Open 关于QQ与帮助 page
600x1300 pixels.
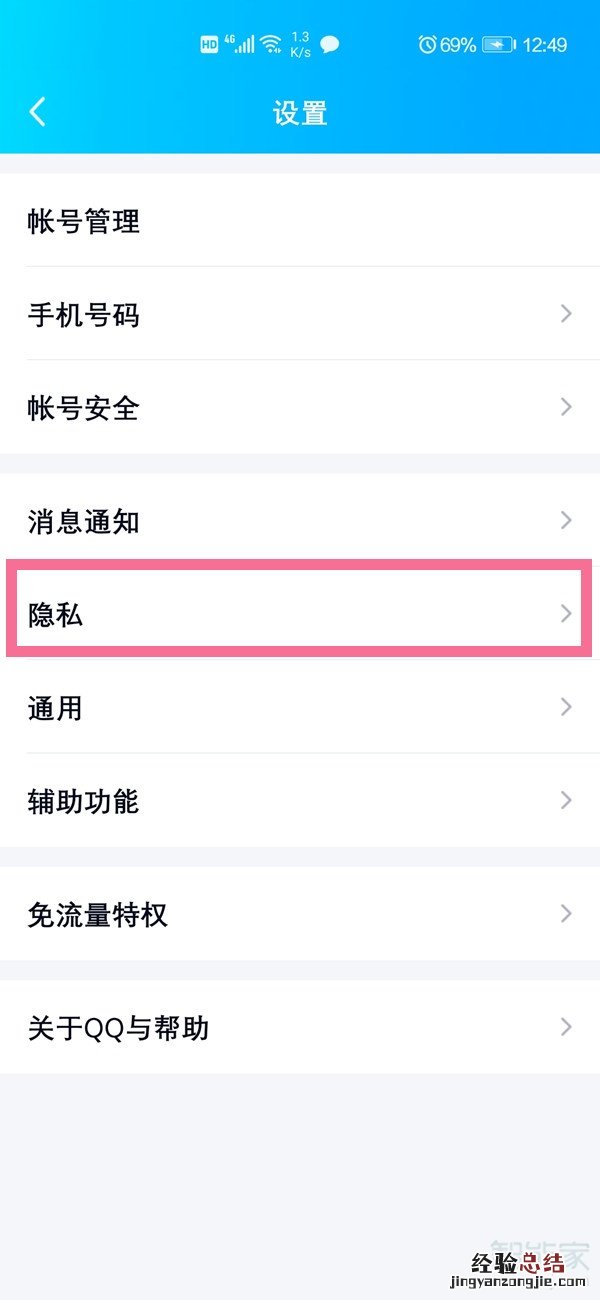(x=118, y=1028)
